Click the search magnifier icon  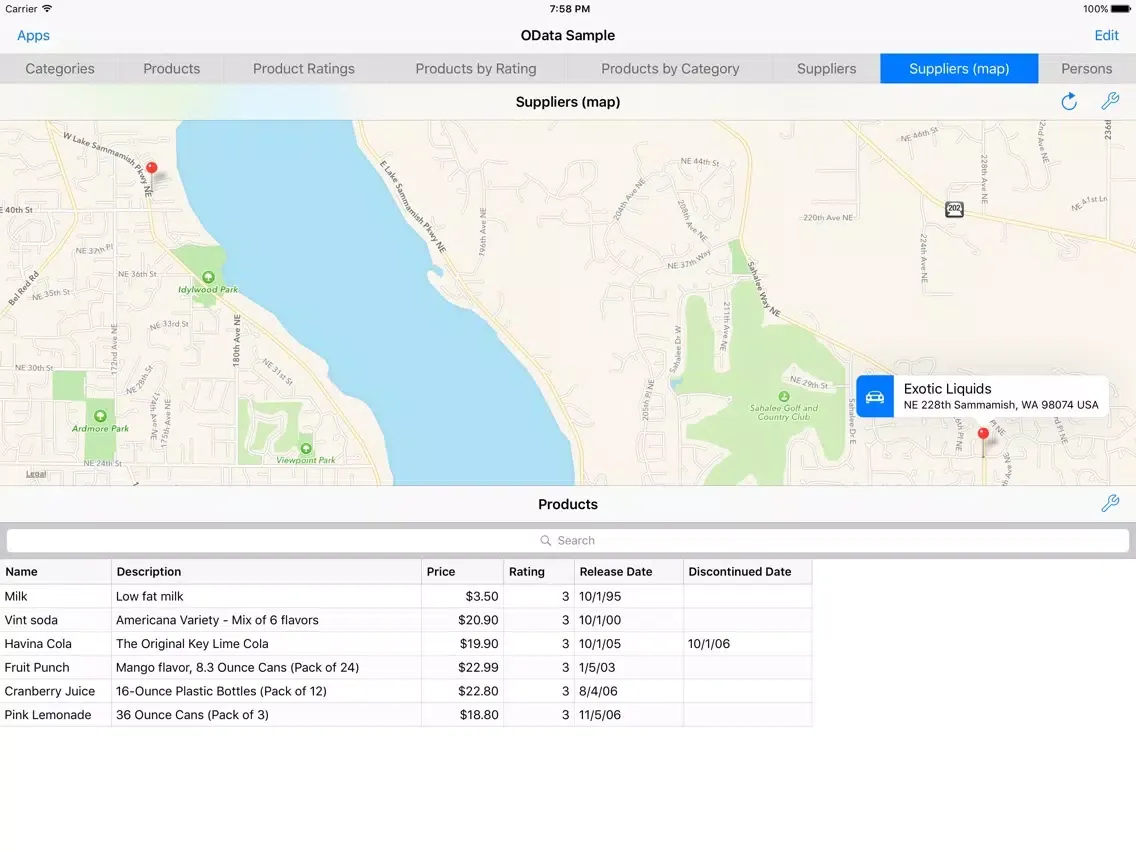[546, 540]
